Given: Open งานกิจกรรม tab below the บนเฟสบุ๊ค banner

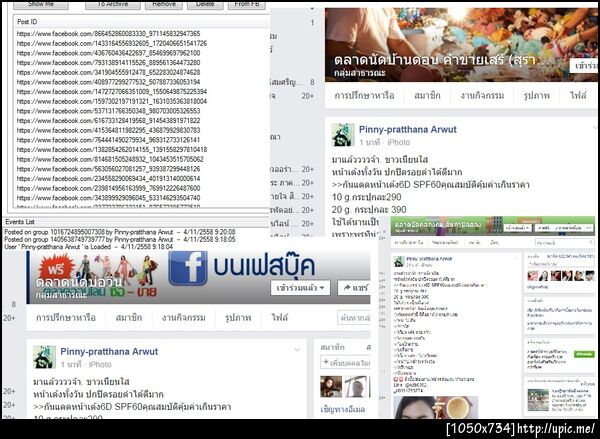Looking at the screenshot, I should 184,317.
